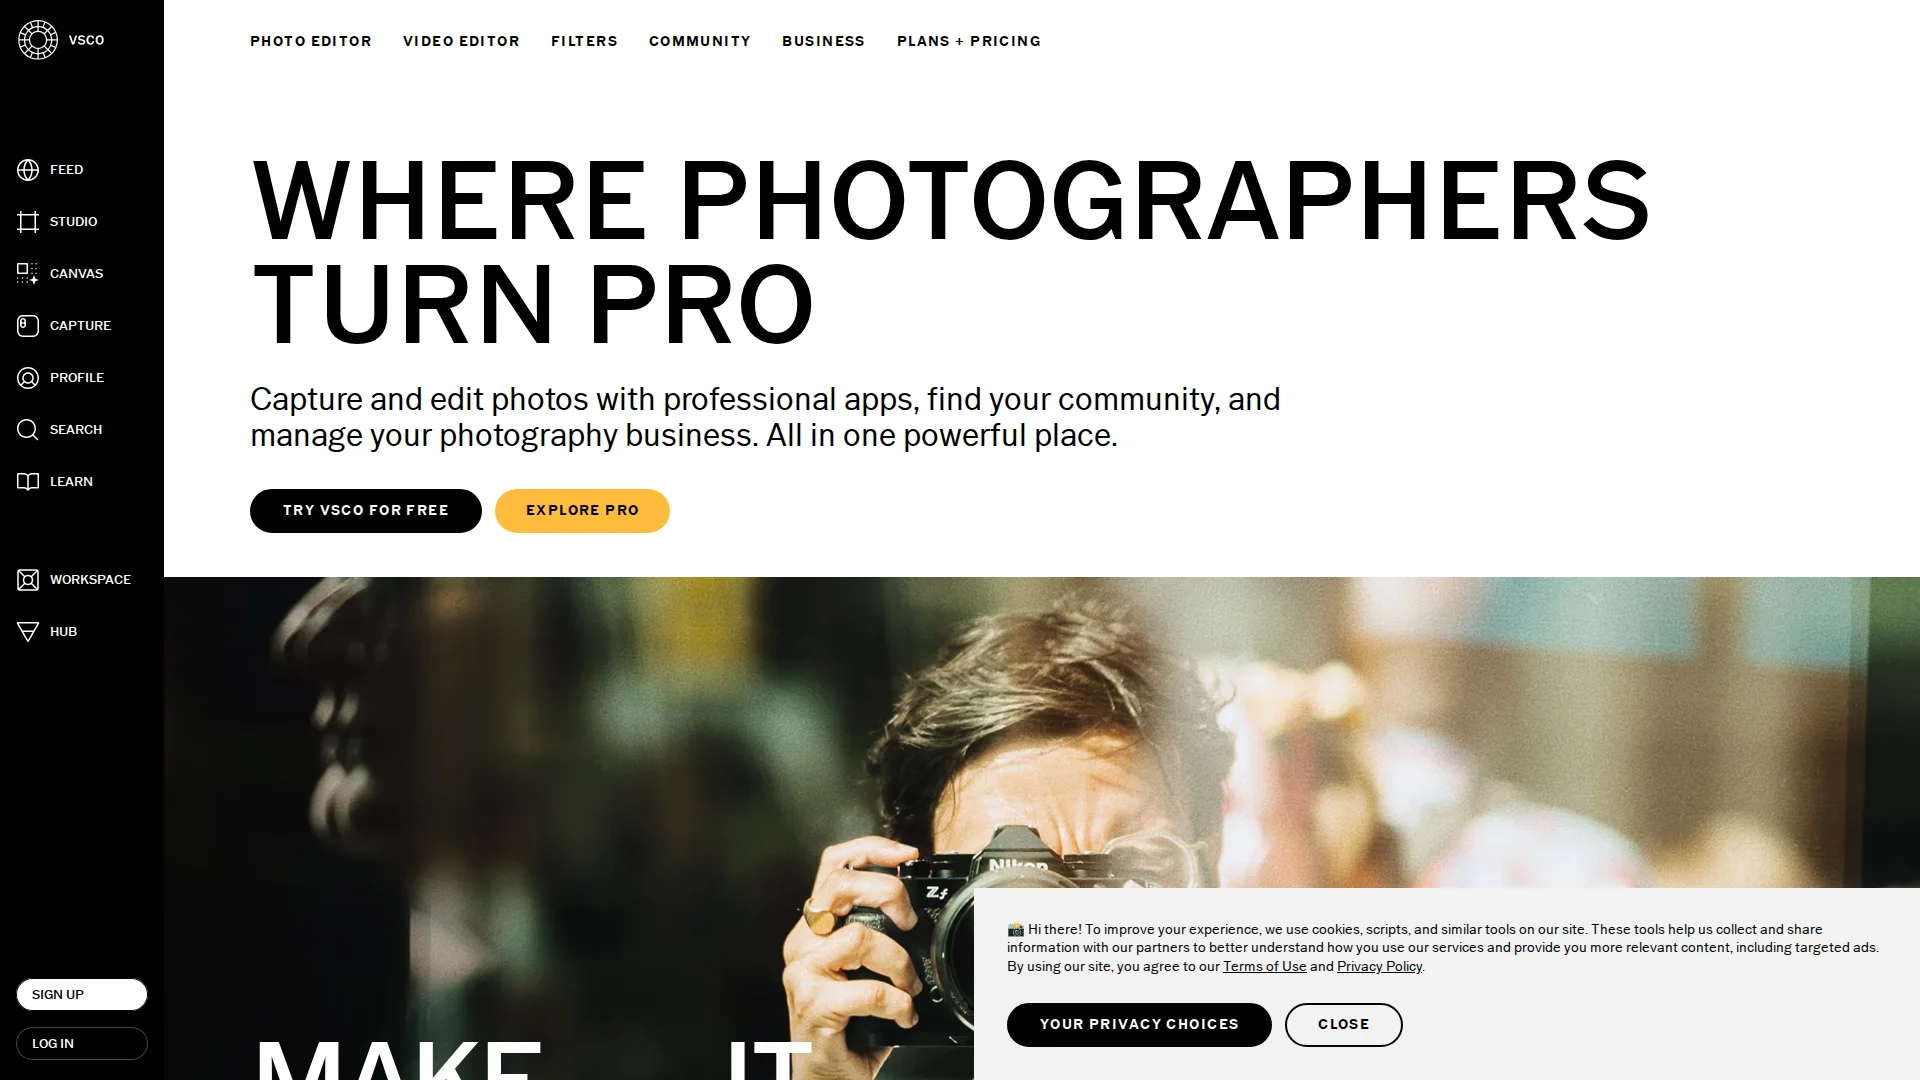Screen dimensions: 1920x1080
Task: Open the Hub triangle icon
Action: click(x=28, y=632)
